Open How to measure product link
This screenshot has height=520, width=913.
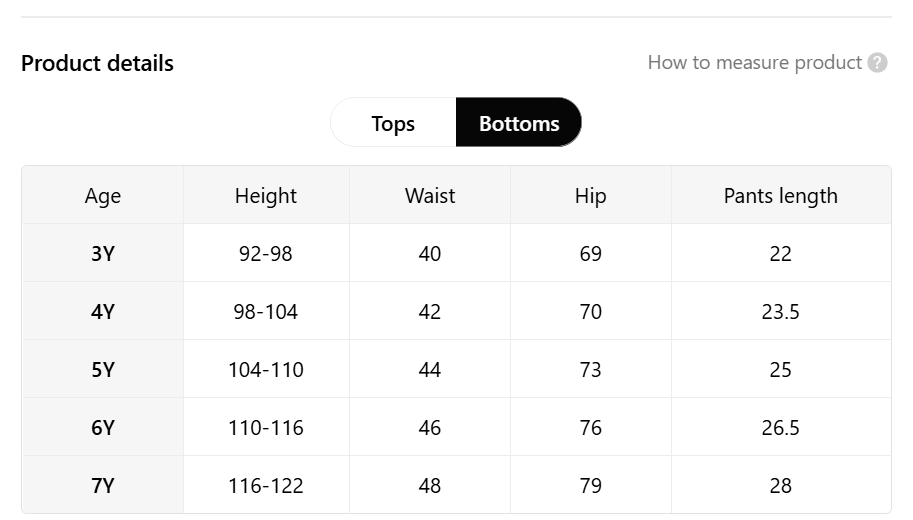point(755,62)
